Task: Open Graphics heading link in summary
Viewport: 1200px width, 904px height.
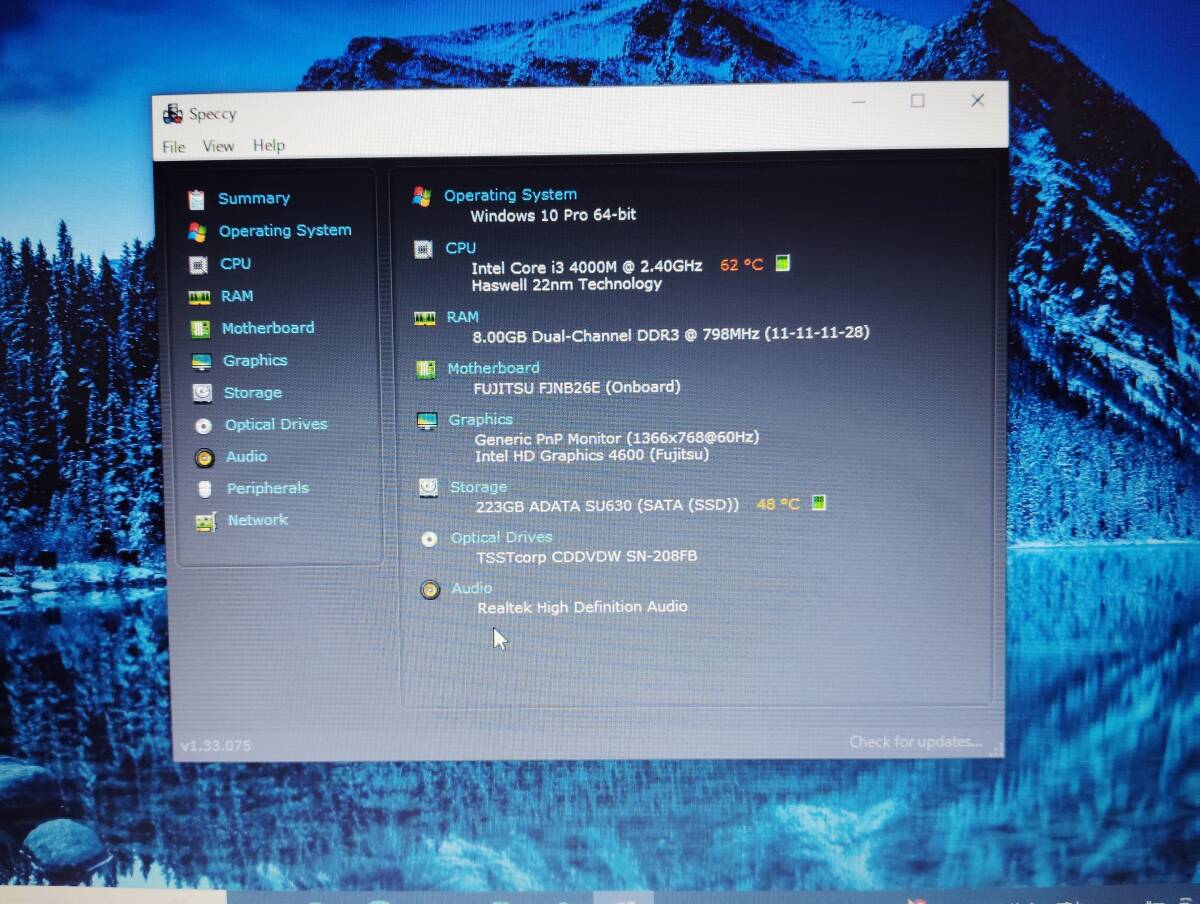Action: [480, 420]
